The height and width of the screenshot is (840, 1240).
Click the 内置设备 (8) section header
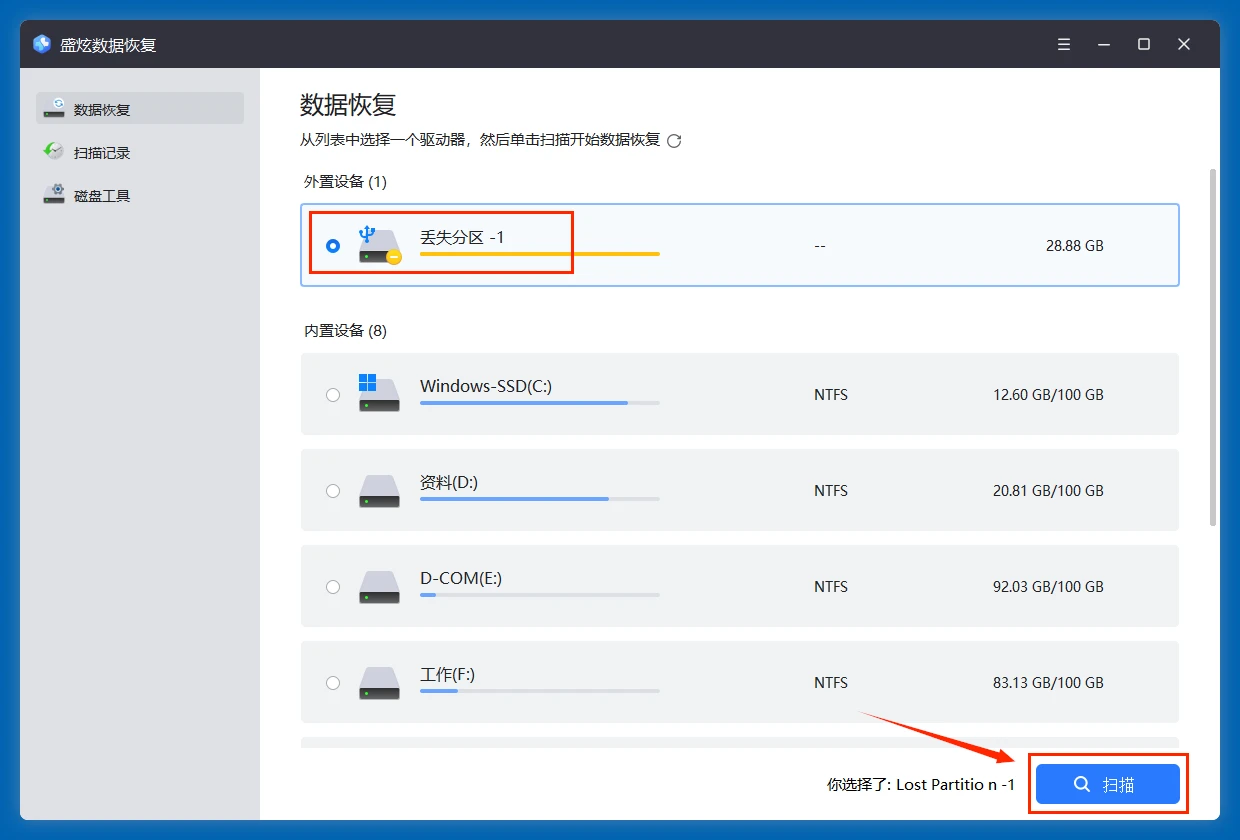[345, 330]
